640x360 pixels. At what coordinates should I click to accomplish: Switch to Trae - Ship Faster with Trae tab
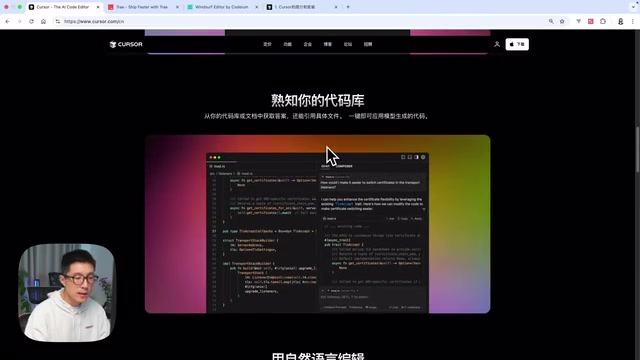pyautogui.click(x=141, y=7)
